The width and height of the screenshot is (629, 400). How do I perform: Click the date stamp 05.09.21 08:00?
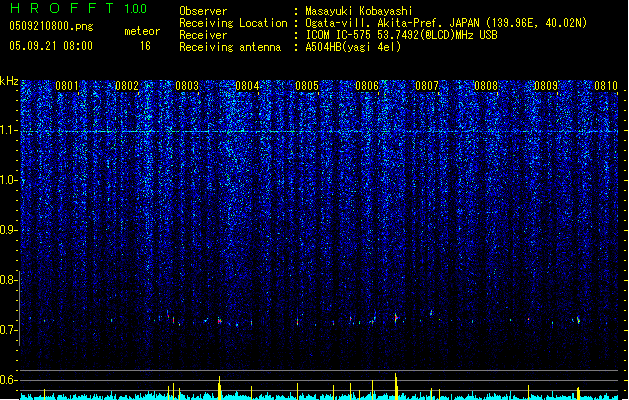point(51,46)
